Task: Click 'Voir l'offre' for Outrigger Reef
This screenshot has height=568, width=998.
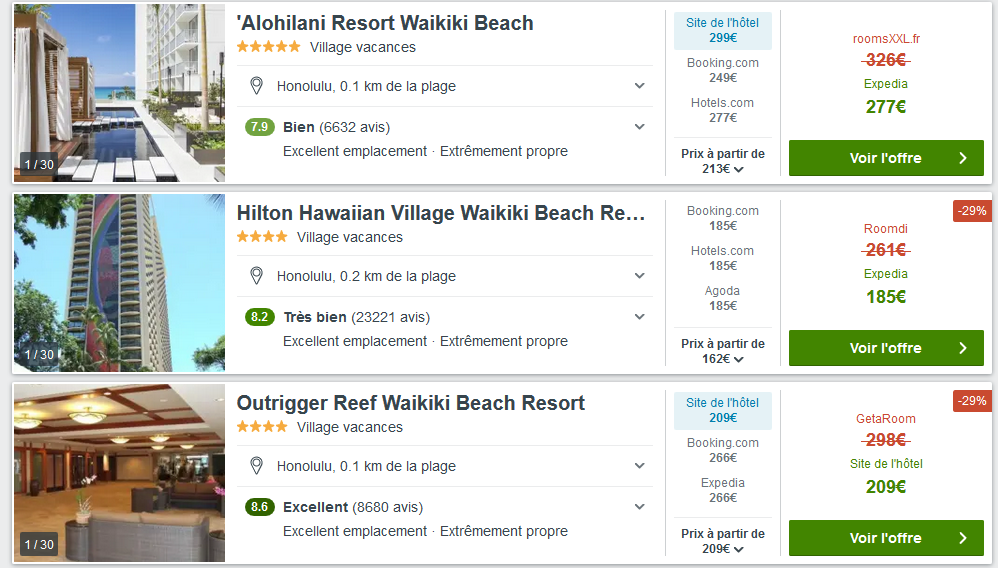Action: (x=886, y=538)
